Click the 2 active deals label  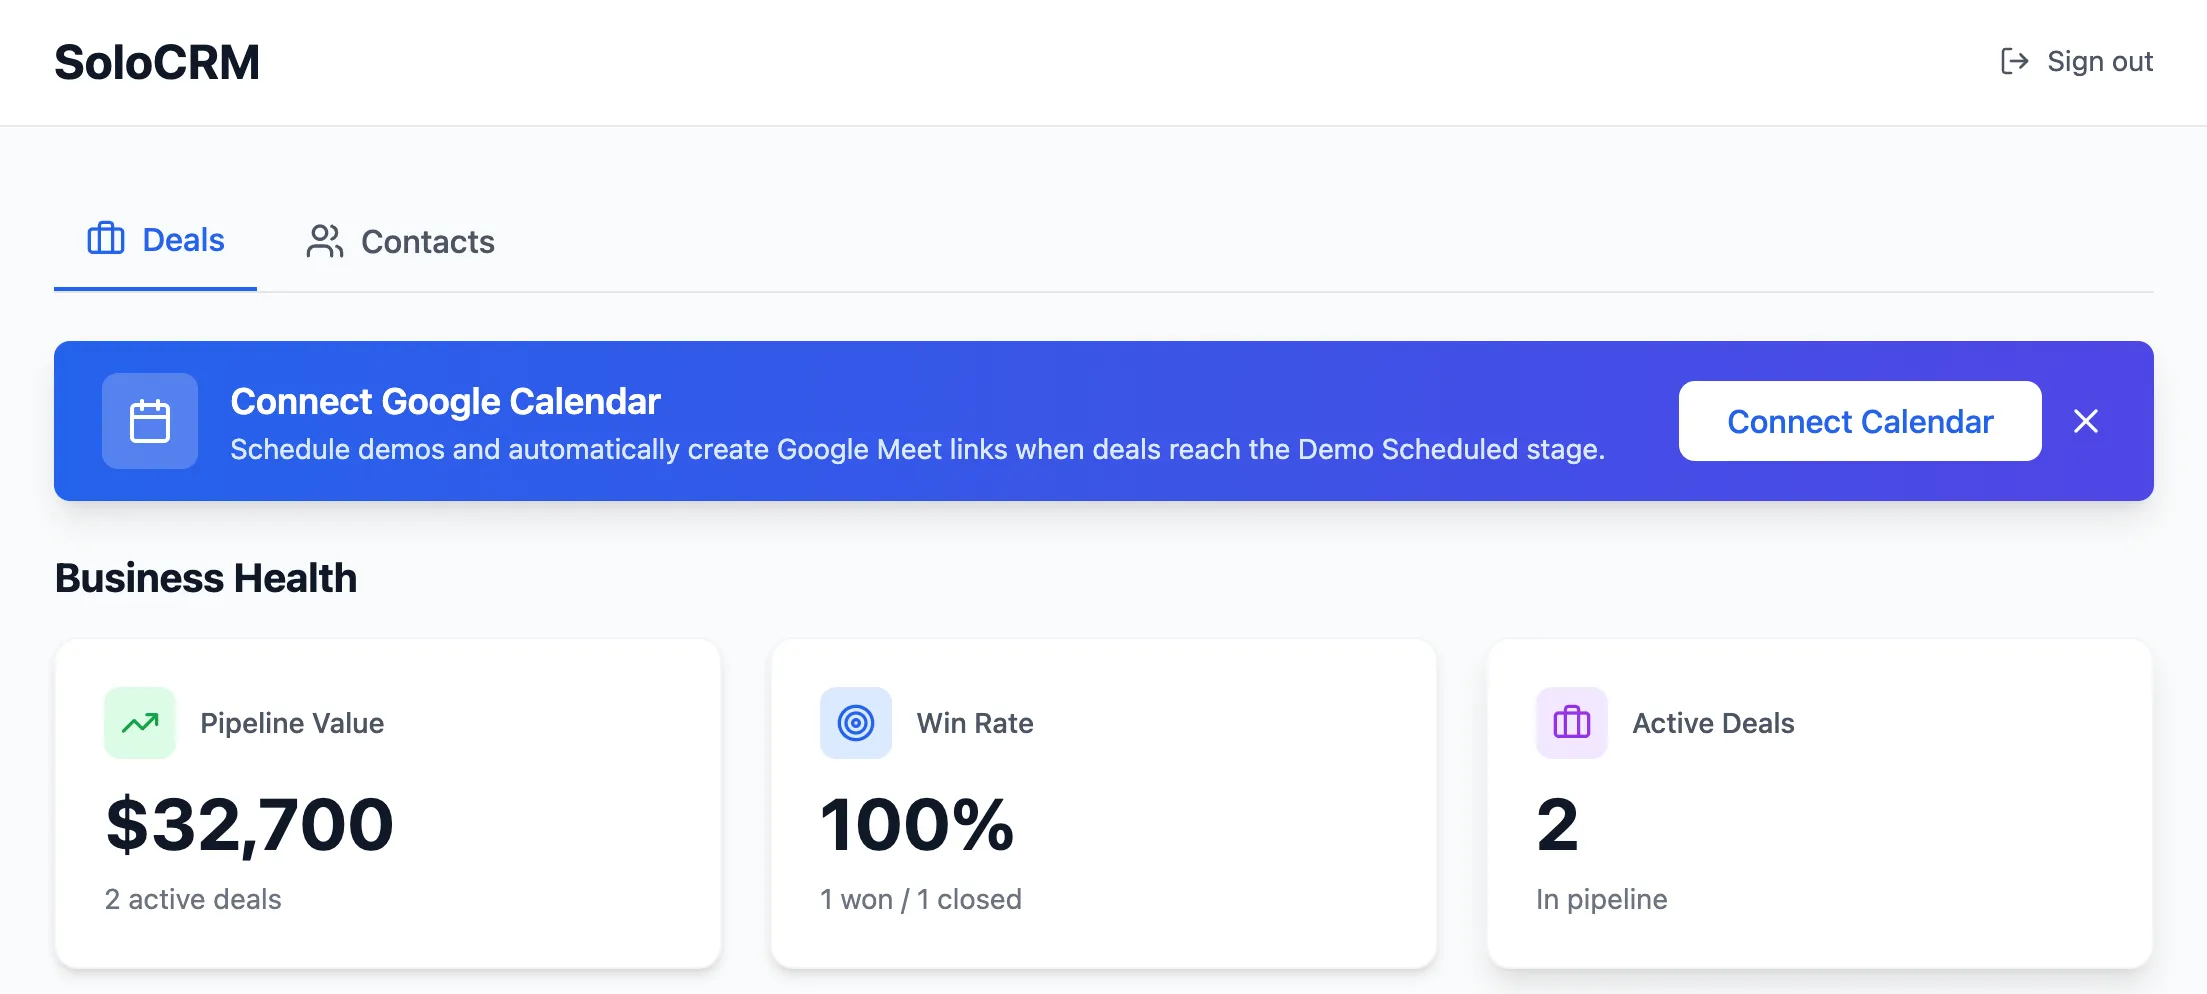tap(193, 899)
